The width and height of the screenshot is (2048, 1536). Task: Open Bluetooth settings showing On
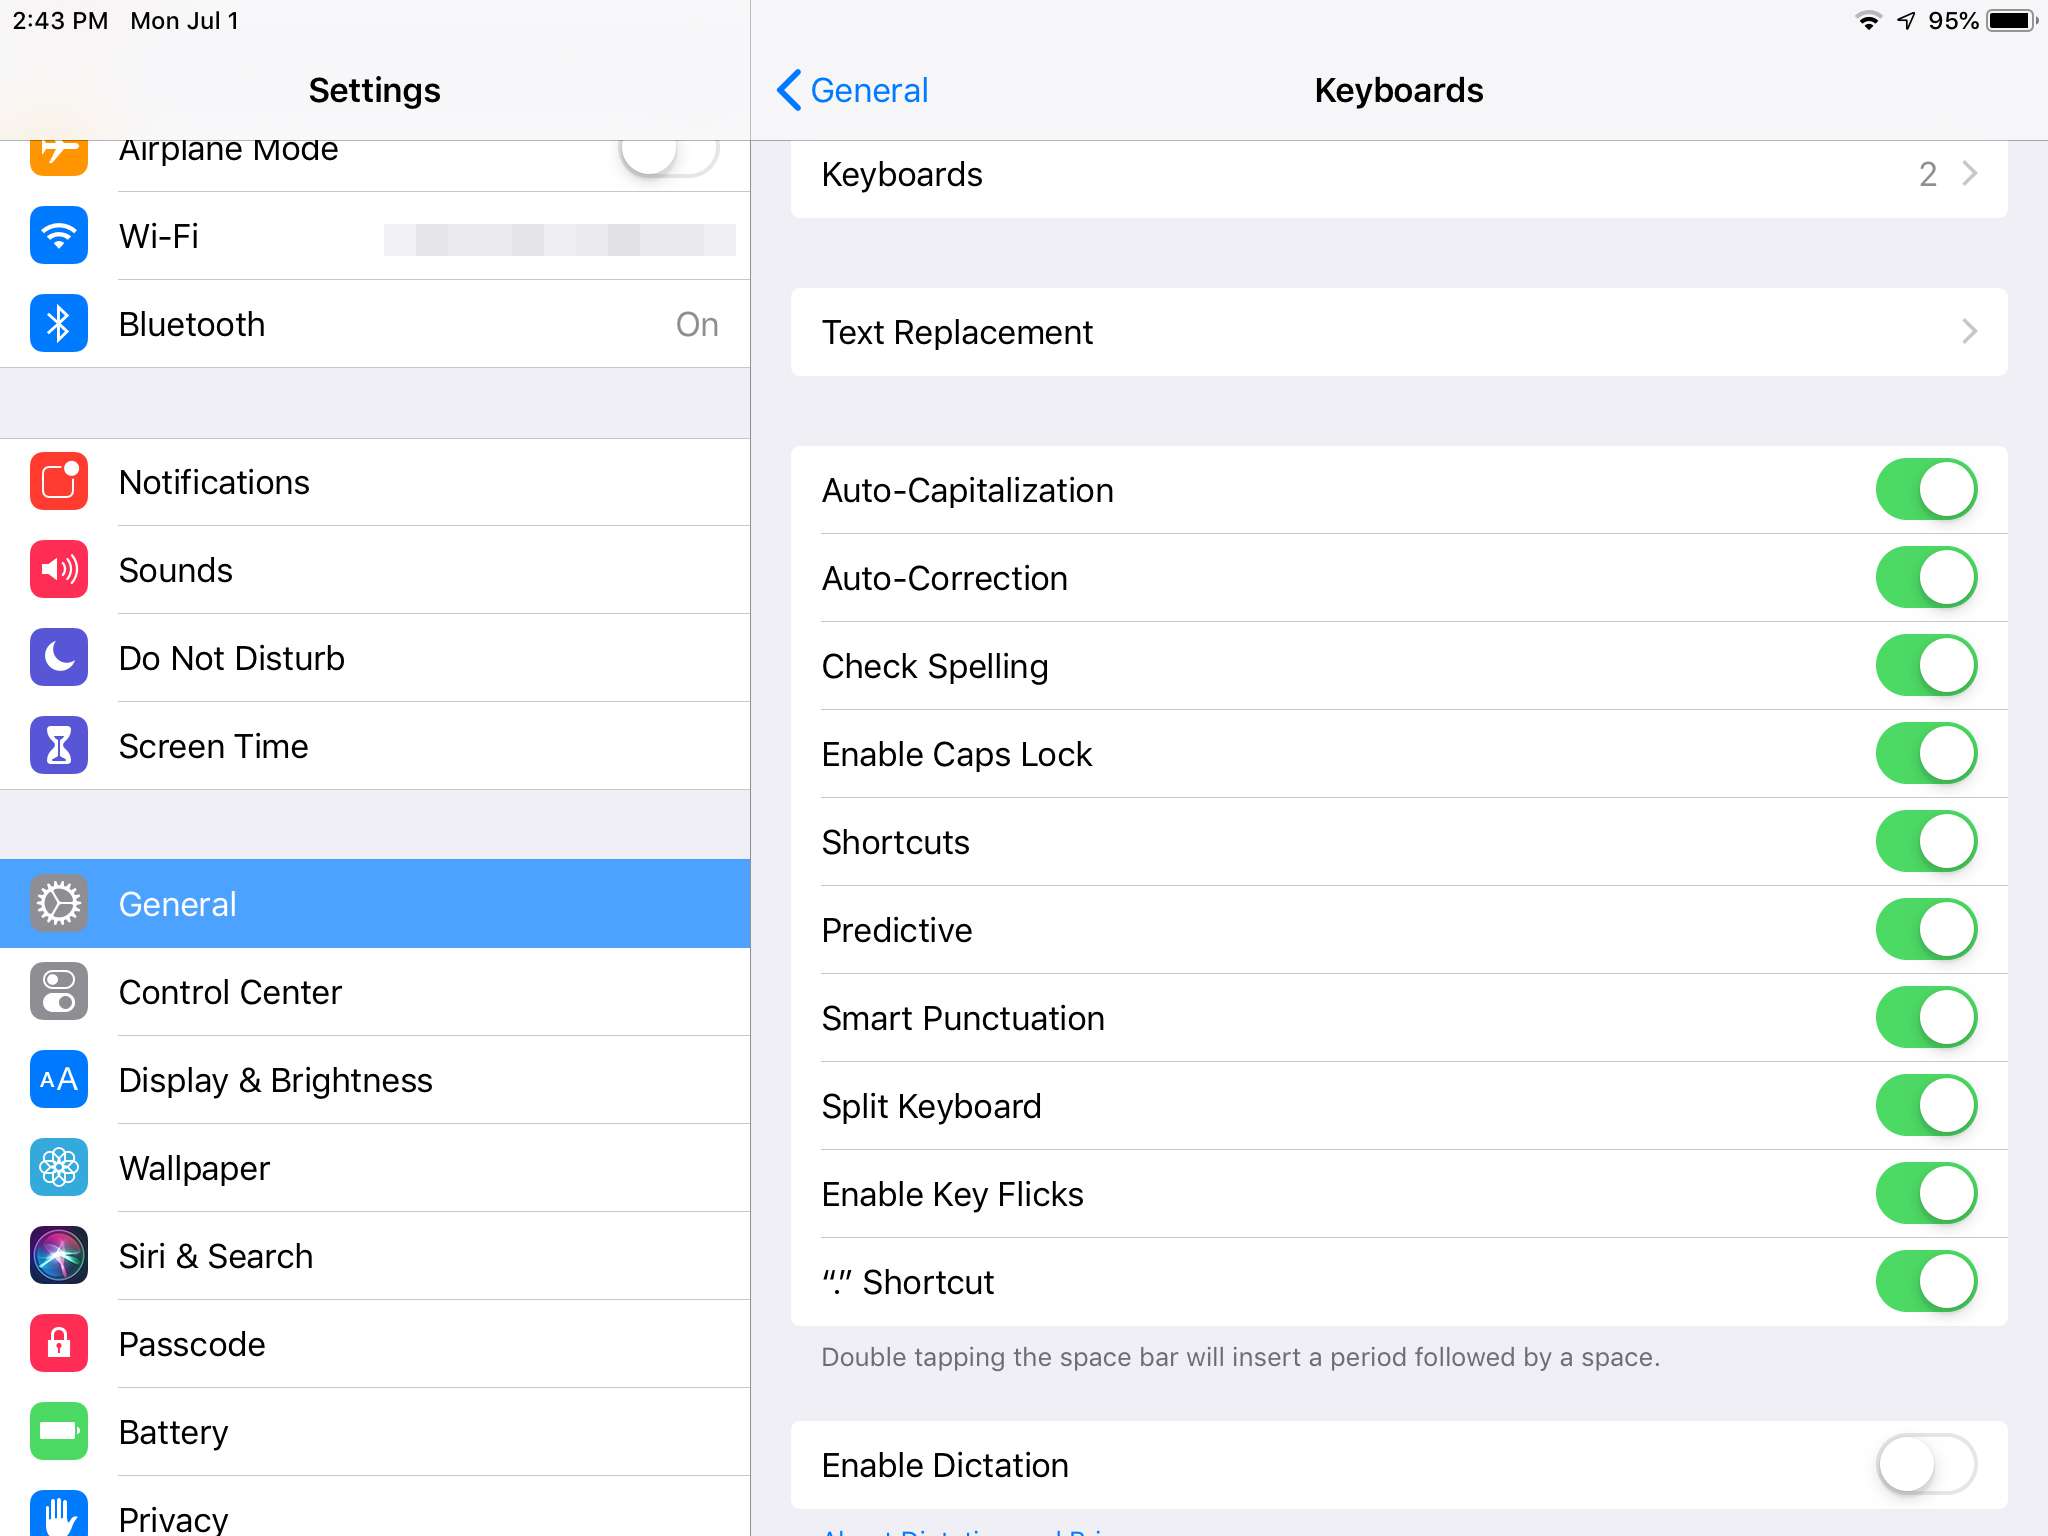point(375,324)
